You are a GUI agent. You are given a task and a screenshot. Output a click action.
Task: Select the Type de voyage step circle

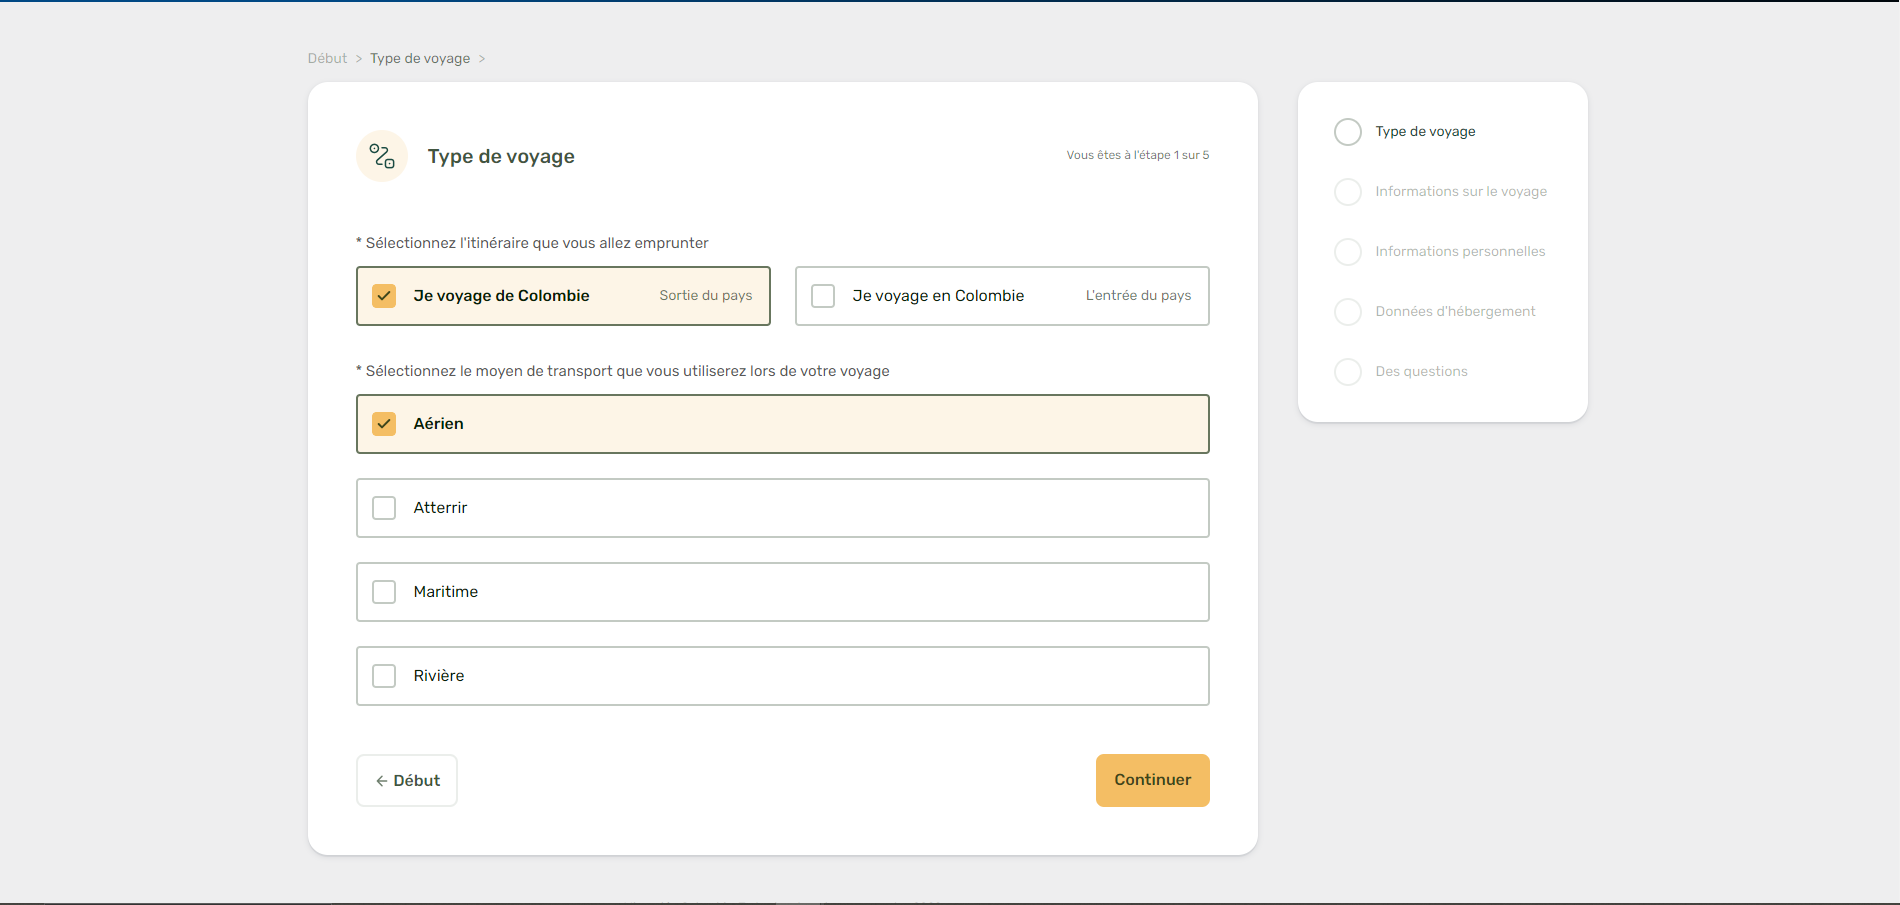pos(1348,132)
